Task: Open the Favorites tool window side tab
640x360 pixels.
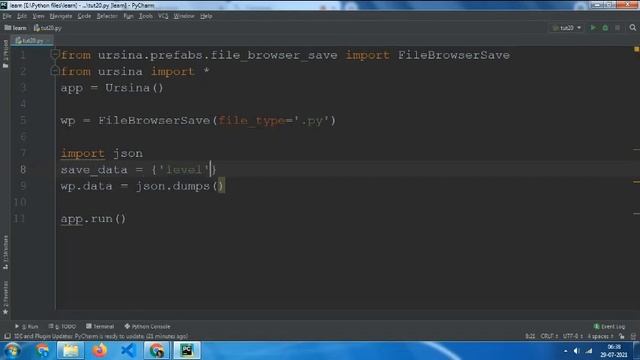Action: click(5, 297)
